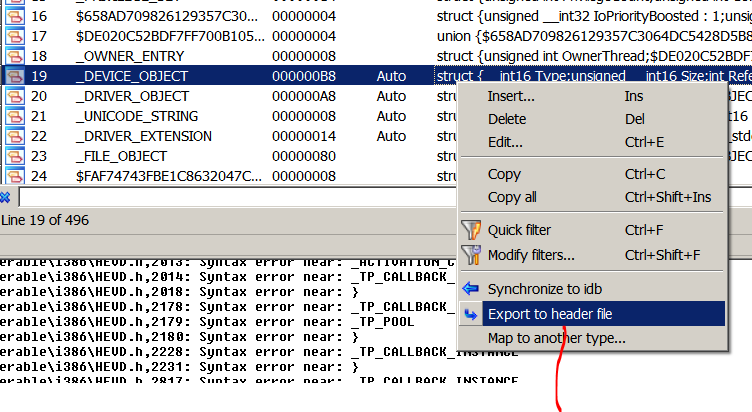
Task: Choose Copy in the context menu
Action: [x=504, y=174]
